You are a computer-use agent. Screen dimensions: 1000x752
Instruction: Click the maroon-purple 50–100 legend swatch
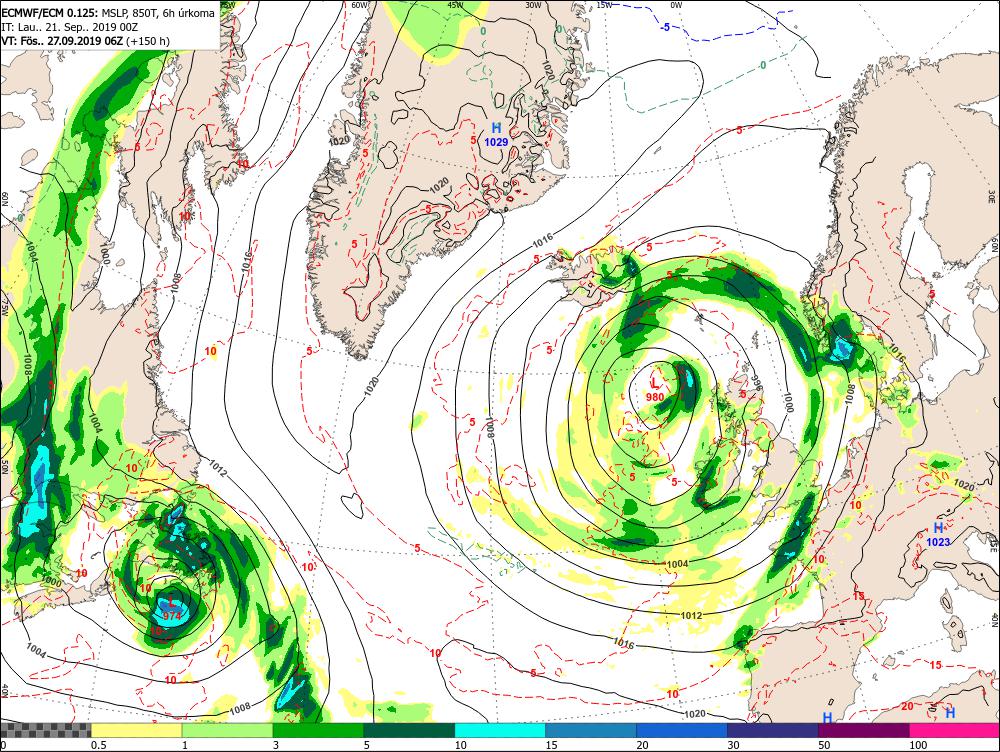(x=864, y=730)
